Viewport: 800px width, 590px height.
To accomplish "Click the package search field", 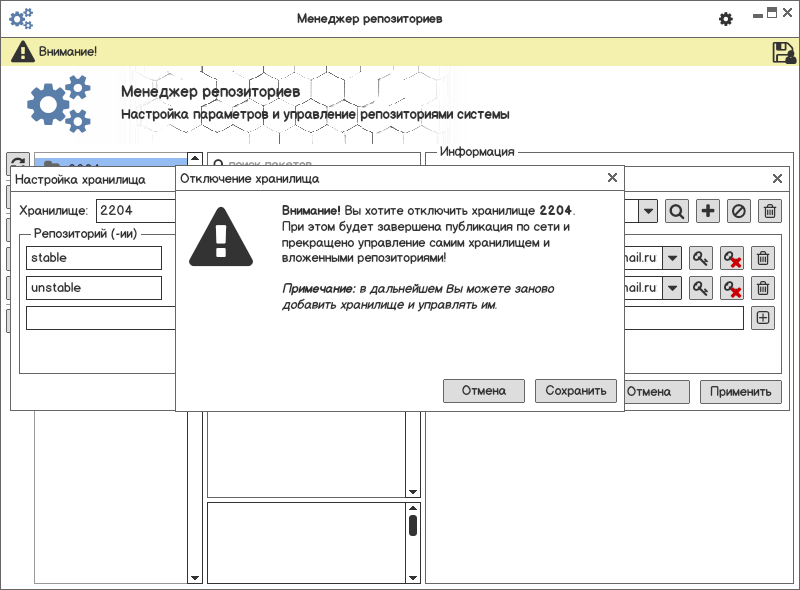I will click(x=314, y=161).
